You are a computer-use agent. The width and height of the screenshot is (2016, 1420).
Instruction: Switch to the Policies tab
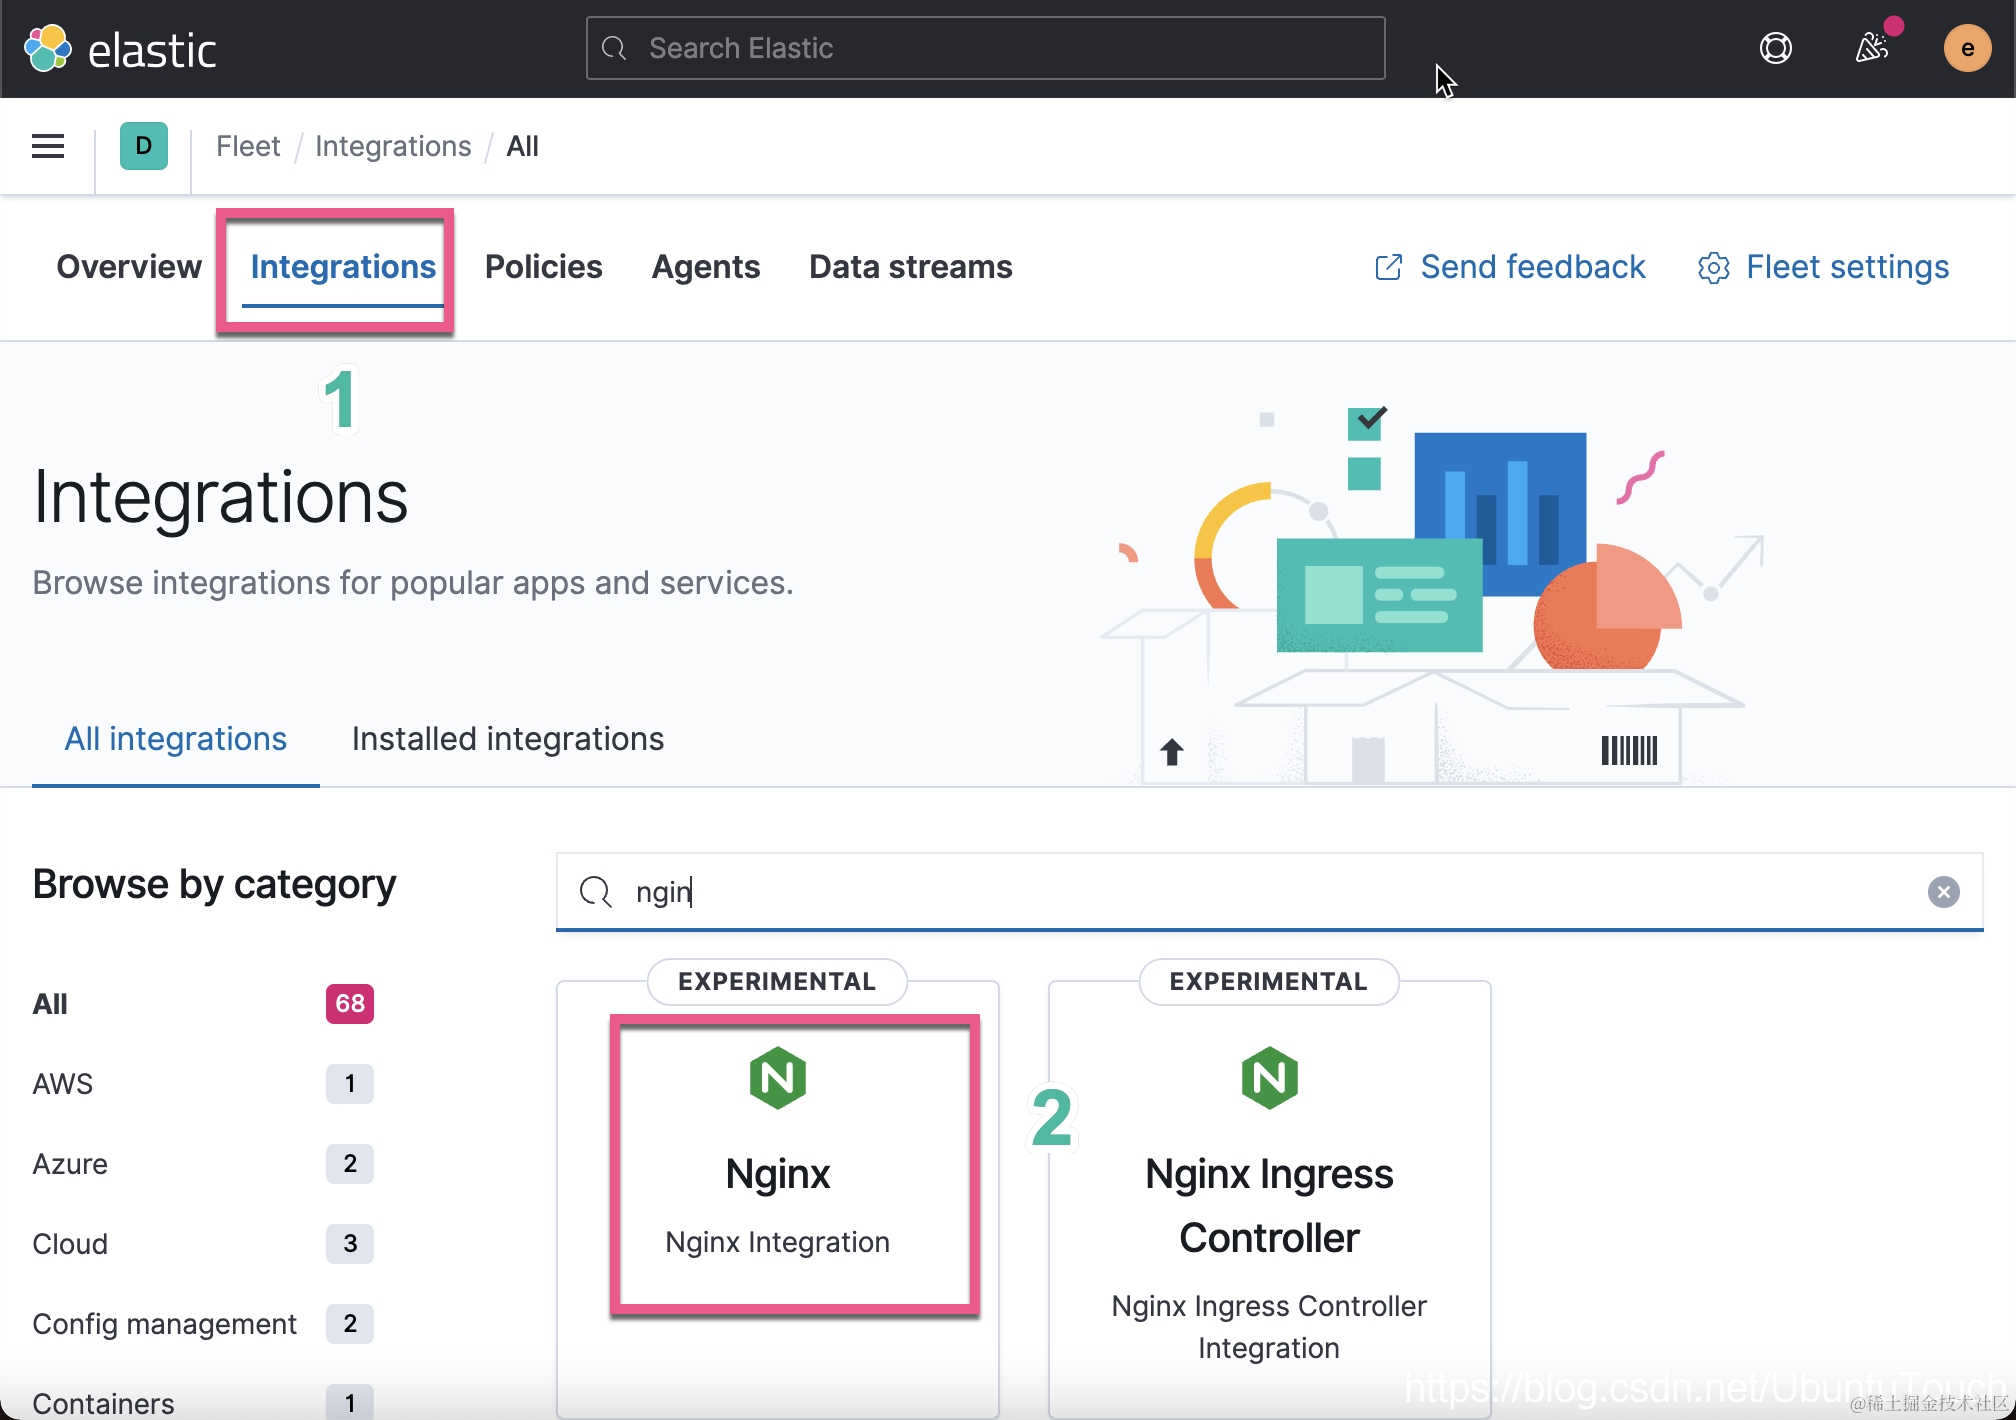pyautogui.click(x=543, y=267)
